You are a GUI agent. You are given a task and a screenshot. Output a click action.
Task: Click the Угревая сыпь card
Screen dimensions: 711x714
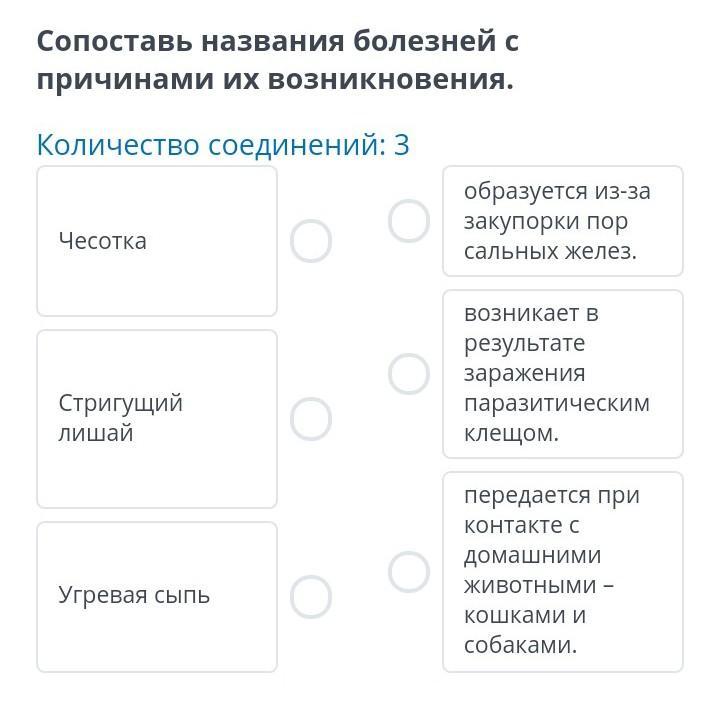coord(157,596)
